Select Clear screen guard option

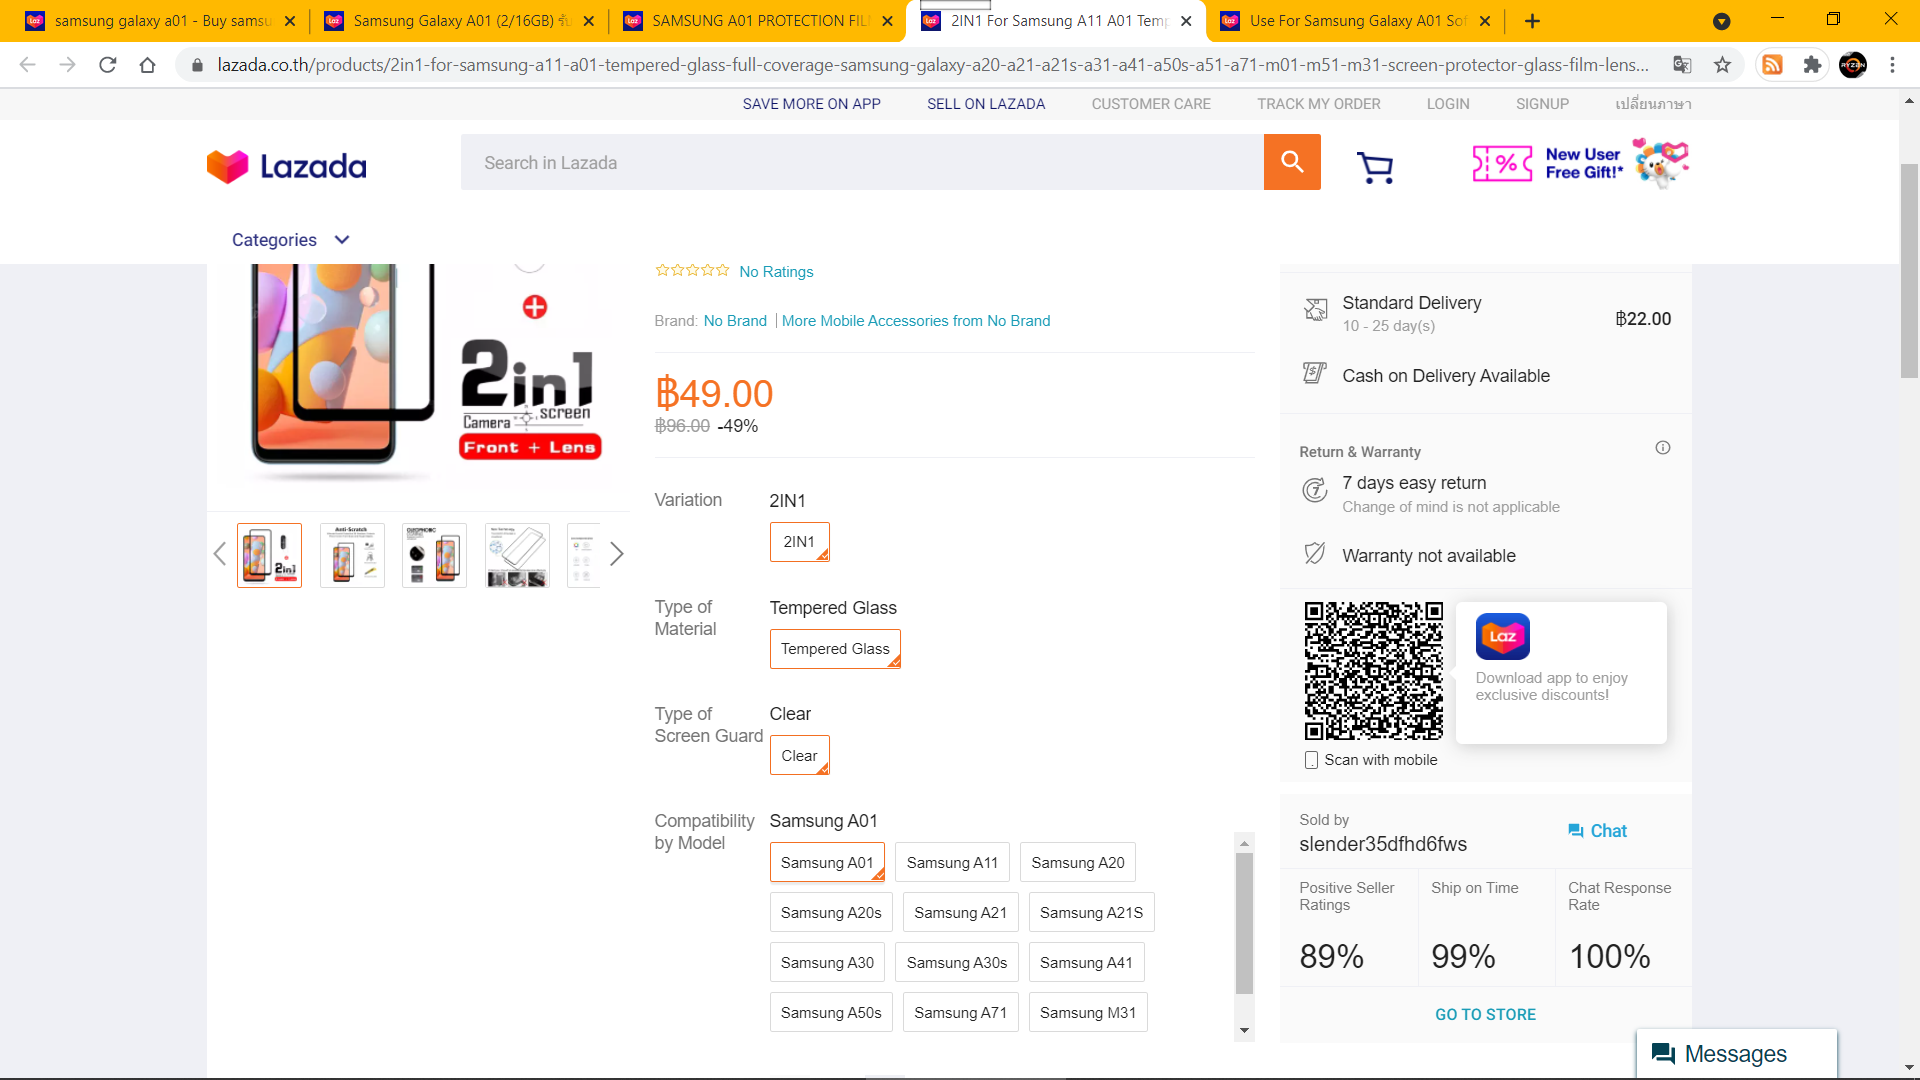(x=799, y=756)
